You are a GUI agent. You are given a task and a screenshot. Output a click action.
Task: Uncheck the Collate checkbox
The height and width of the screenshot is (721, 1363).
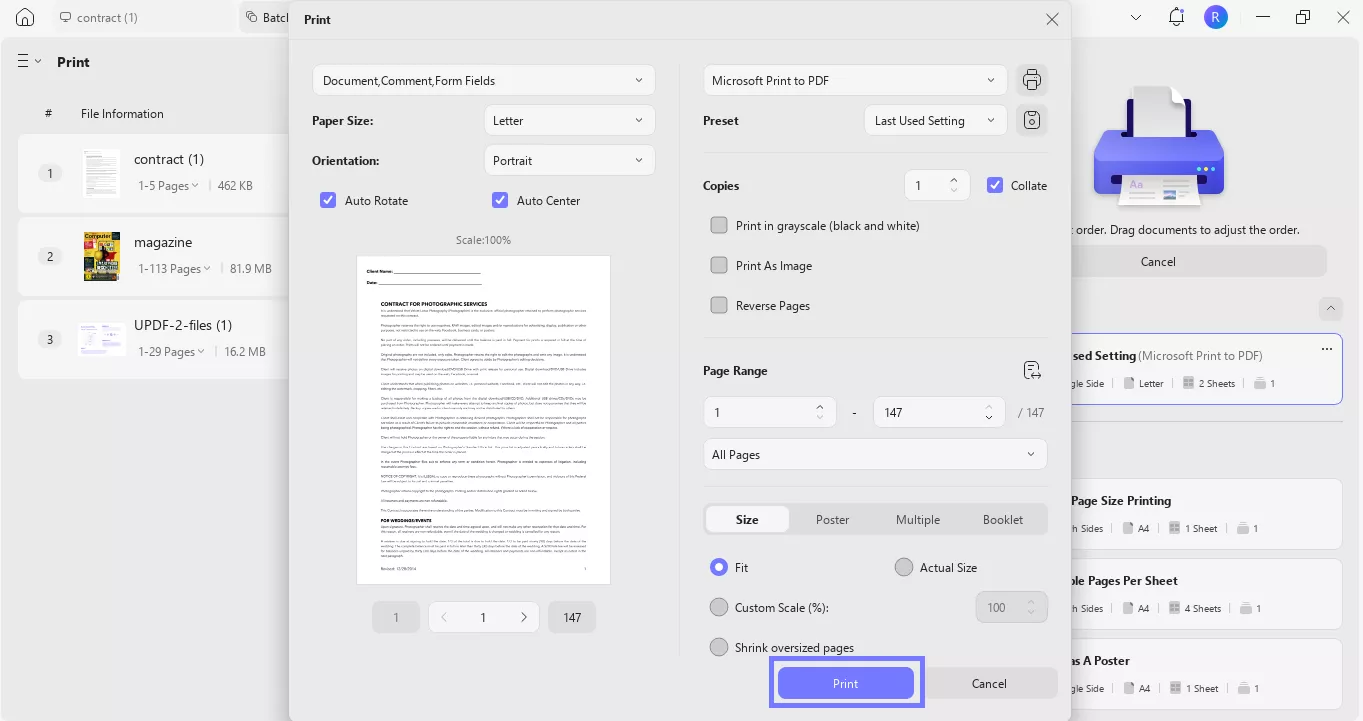pos(995,185)
